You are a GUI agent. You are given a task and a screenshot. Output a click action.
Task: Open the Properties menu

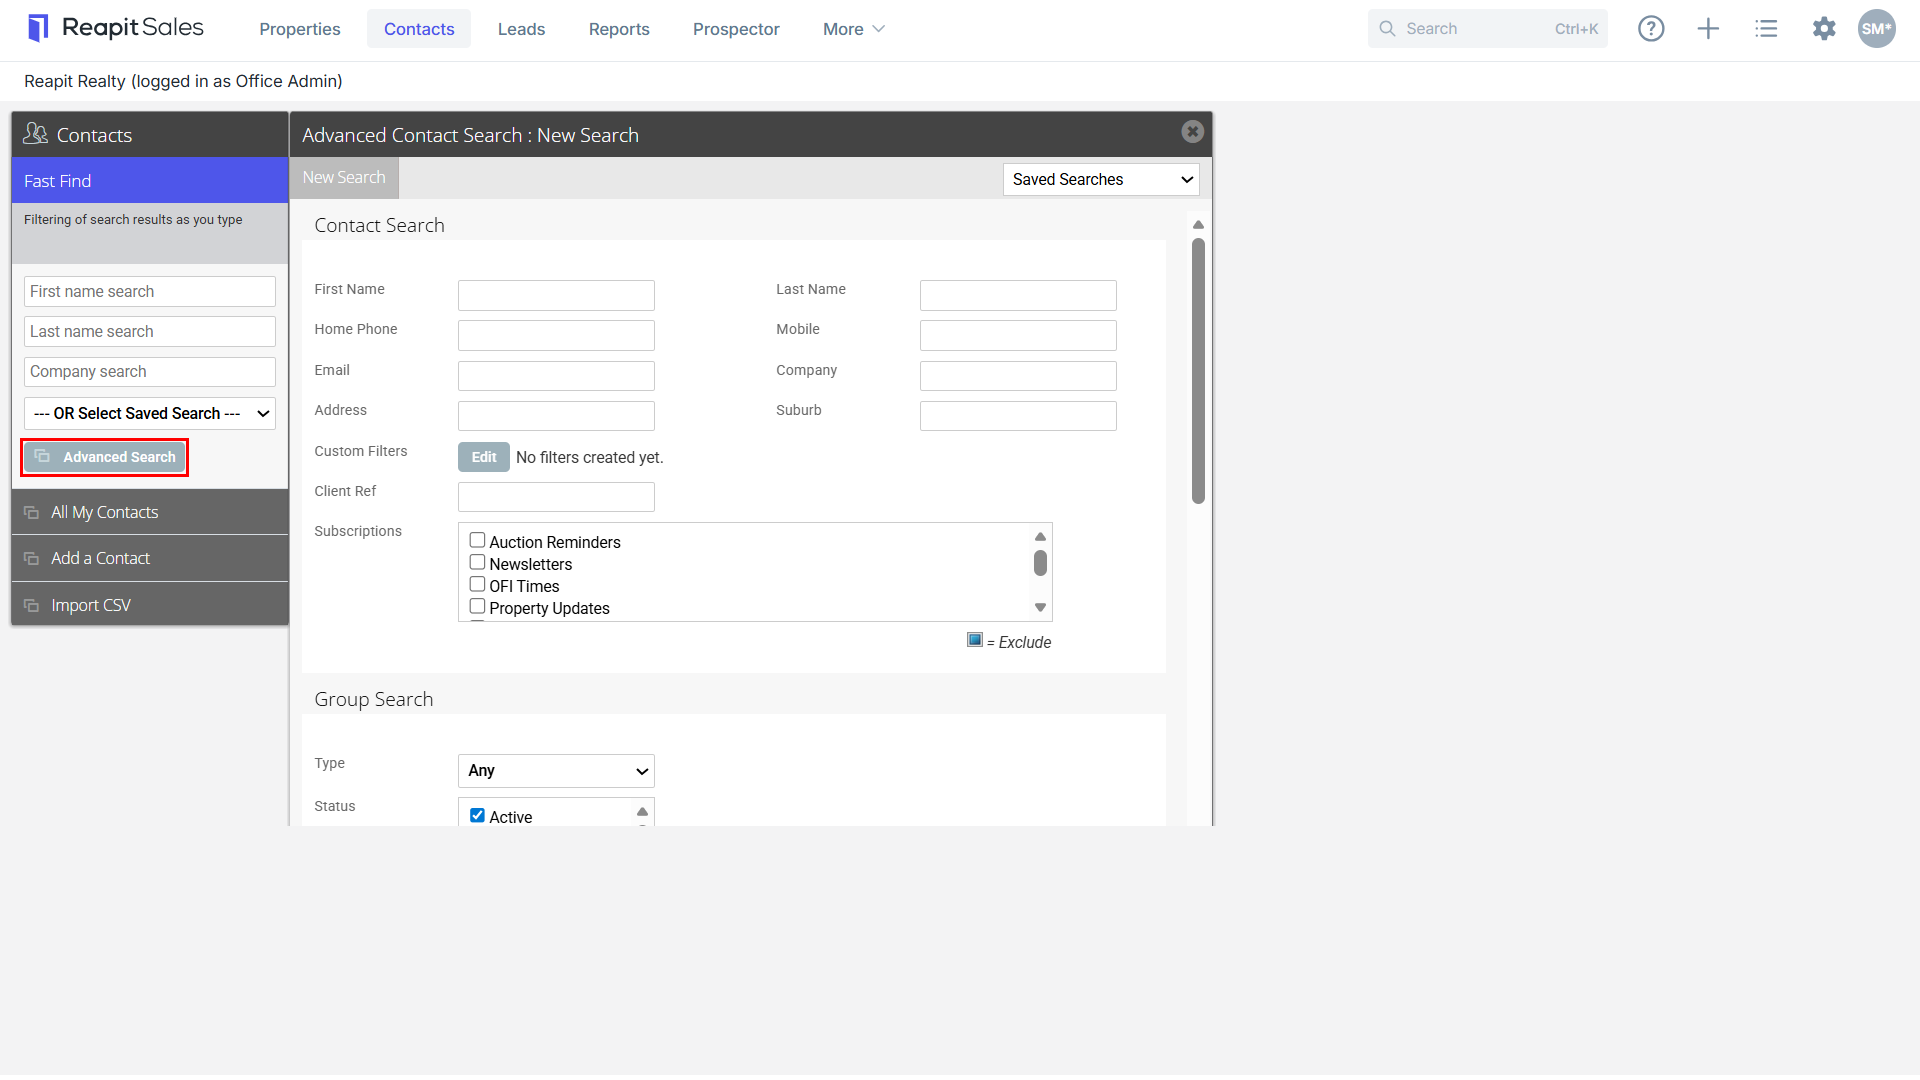point(300,29)
